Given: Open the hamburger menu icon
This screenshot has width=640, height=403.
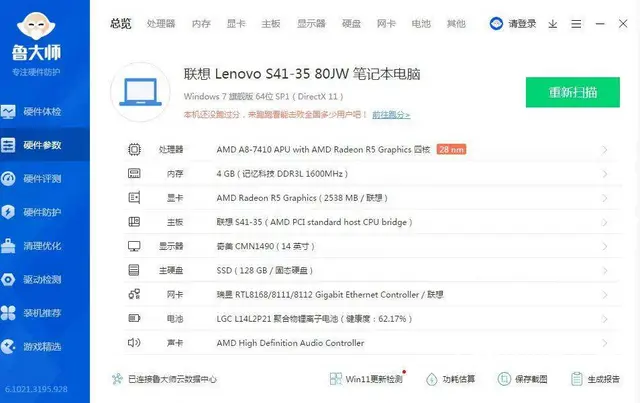Looking at the screenshot, I should coord(576,24).
